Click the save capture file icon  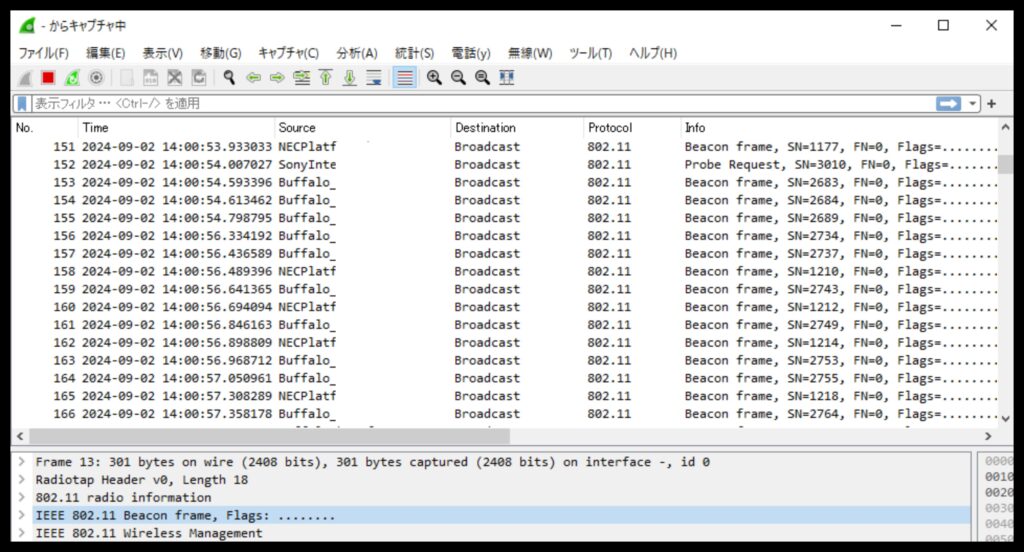pos(150,78)
